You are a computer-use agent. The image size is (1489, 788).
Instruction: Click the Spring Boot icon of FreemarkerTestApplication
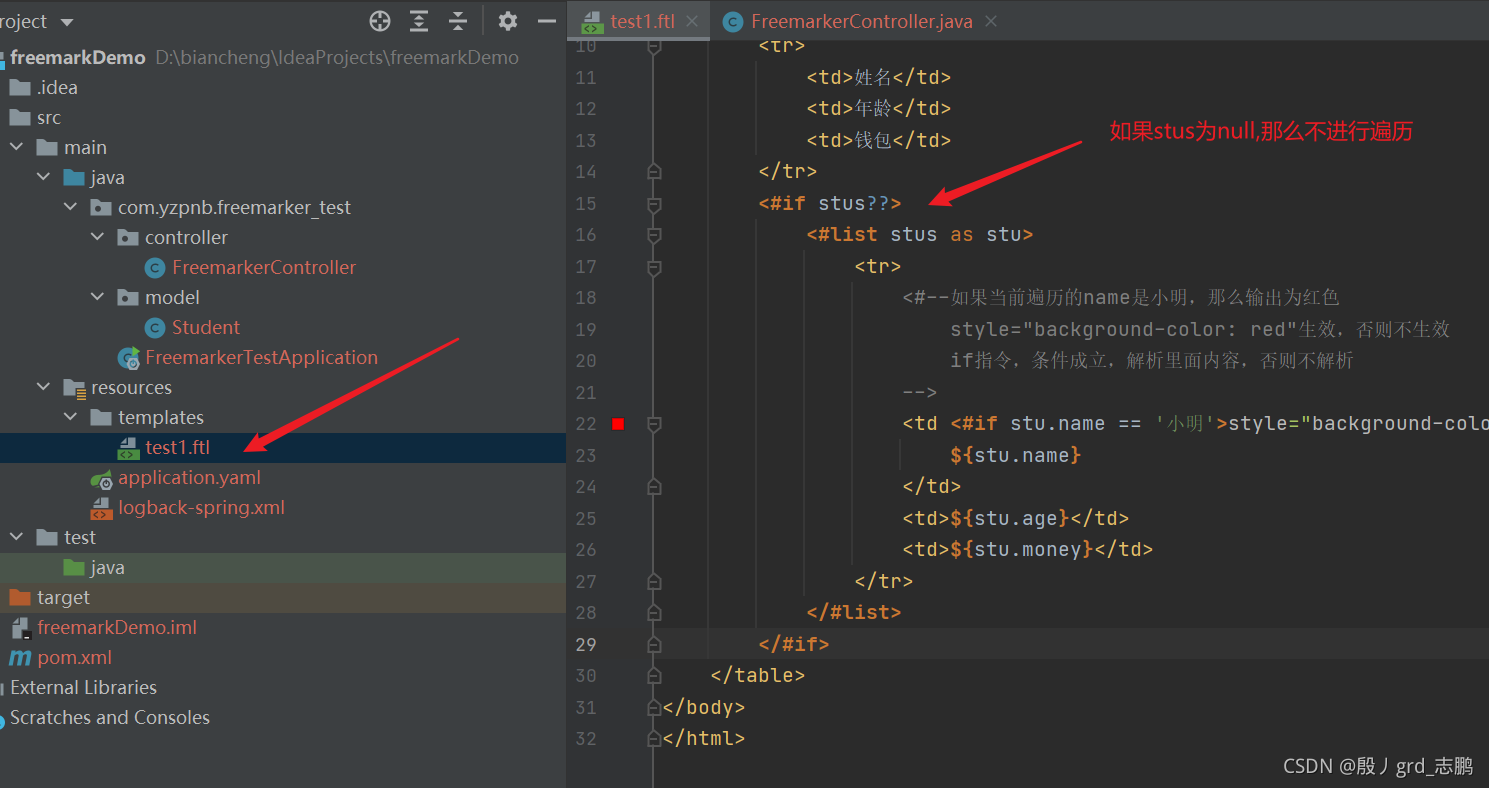click(x=128, y=357)
